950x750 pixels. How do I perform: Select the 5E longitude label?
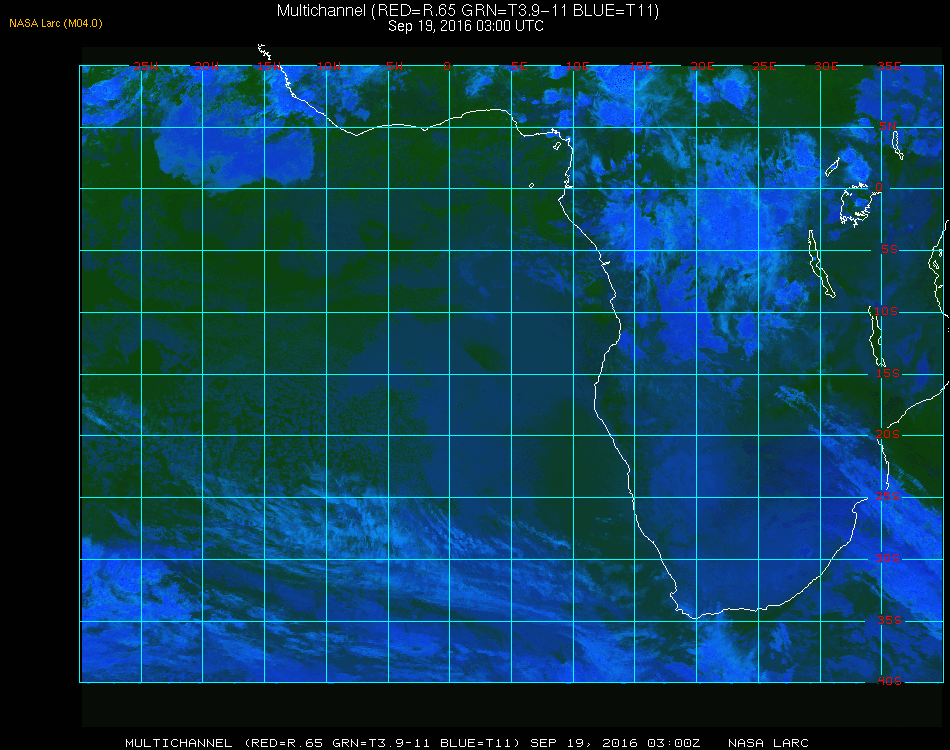[x=519, y=66]
